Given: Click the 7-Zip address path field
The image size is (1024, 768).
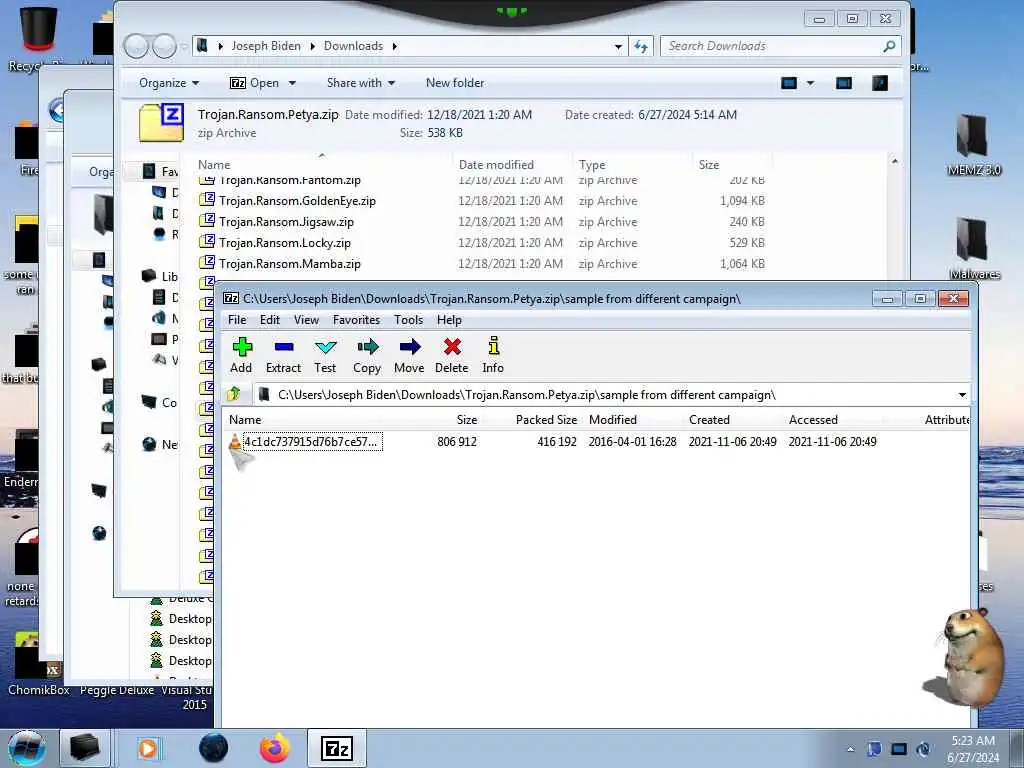Looking at the screenshot, I should tap(604, 395).
